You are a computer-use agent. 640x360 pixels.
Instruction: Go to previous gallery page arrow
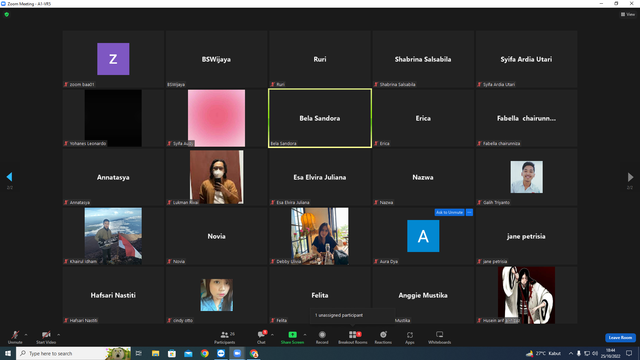pos(9,177)
